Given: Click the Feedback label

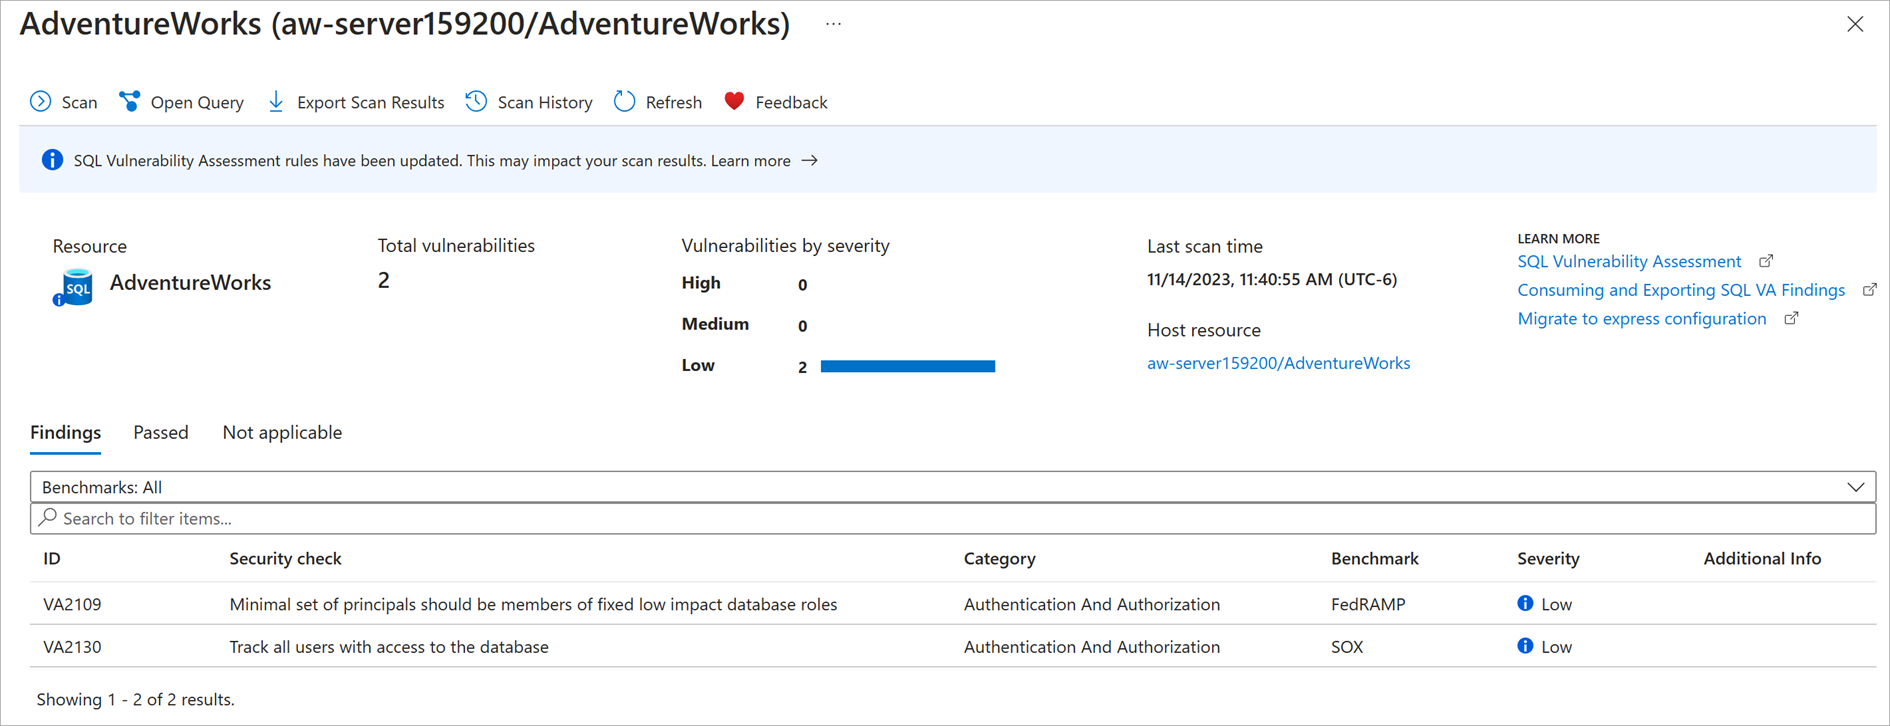Looking at the screenshot, I should [x=791, y=102].
